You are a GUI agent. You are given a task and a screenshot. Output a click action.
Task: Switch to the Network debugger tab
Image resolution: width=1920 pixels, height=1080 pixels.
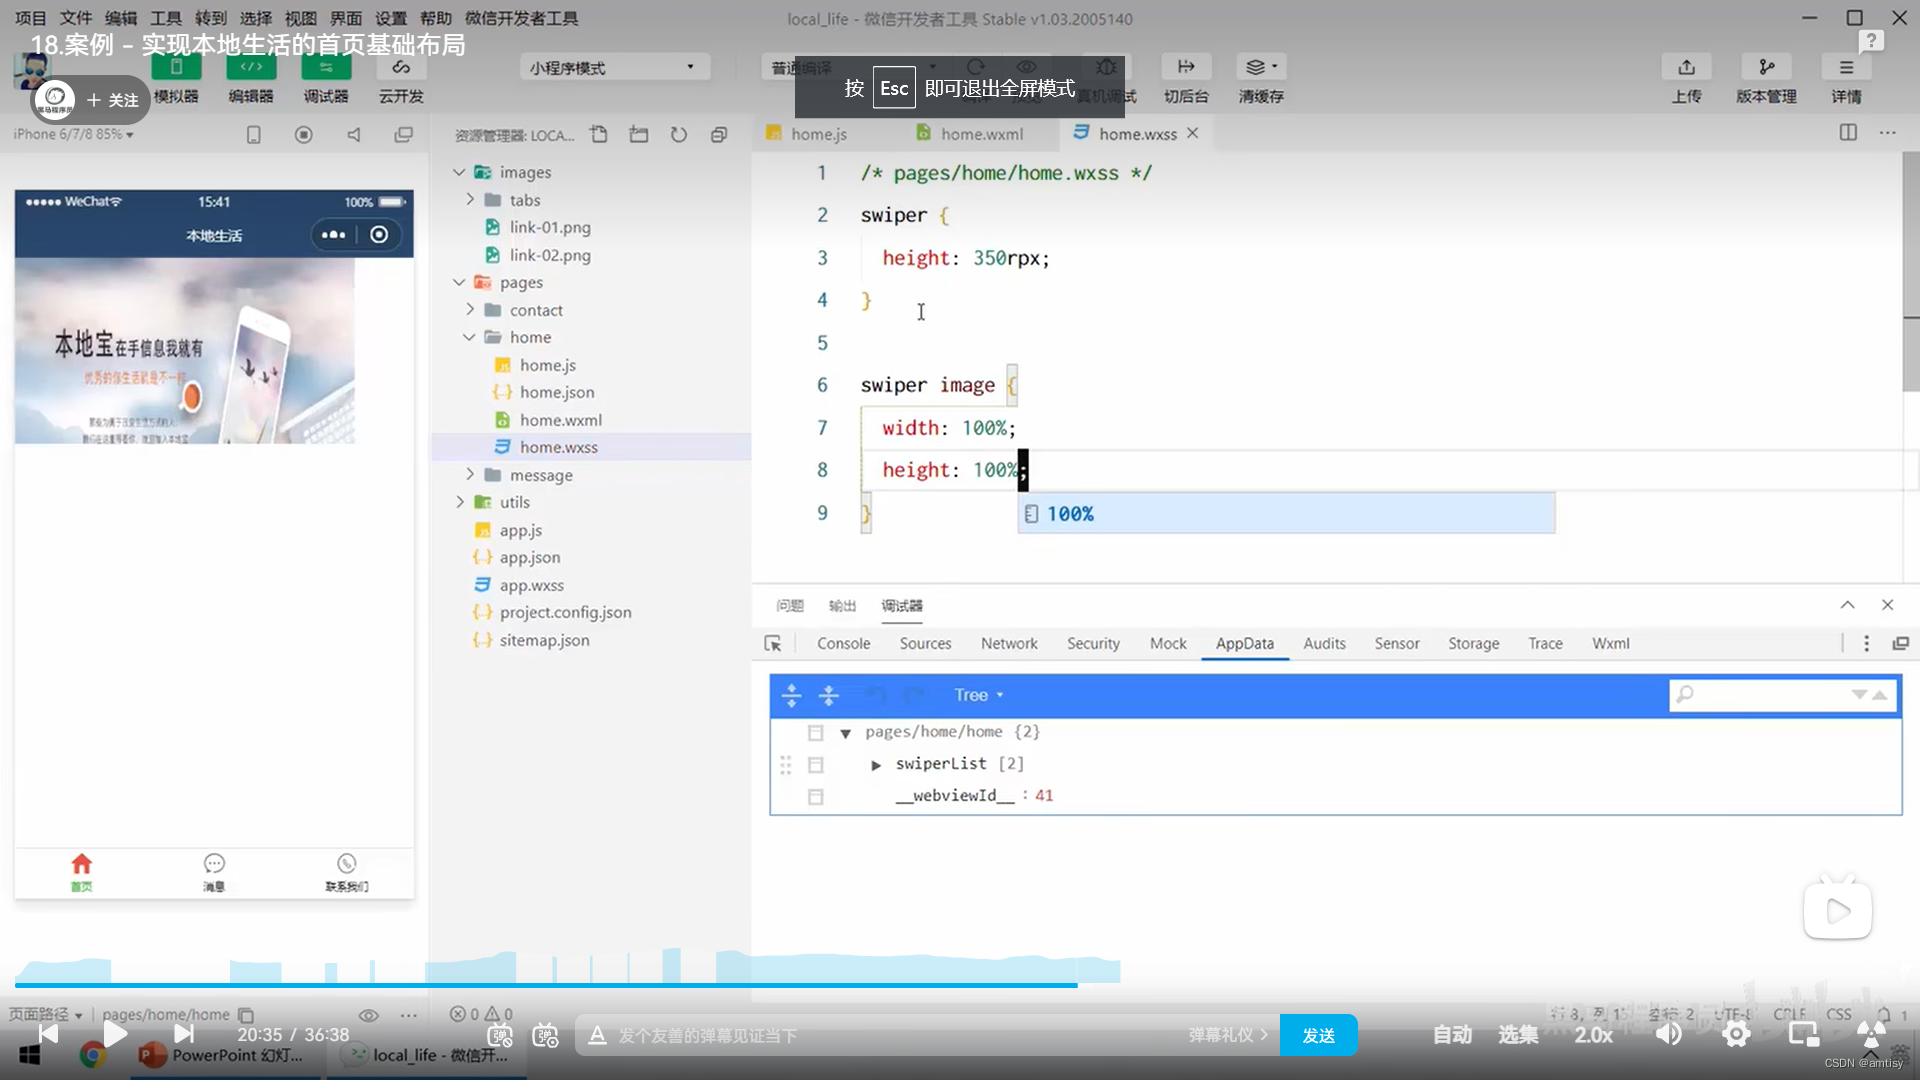pos(1009,644)
